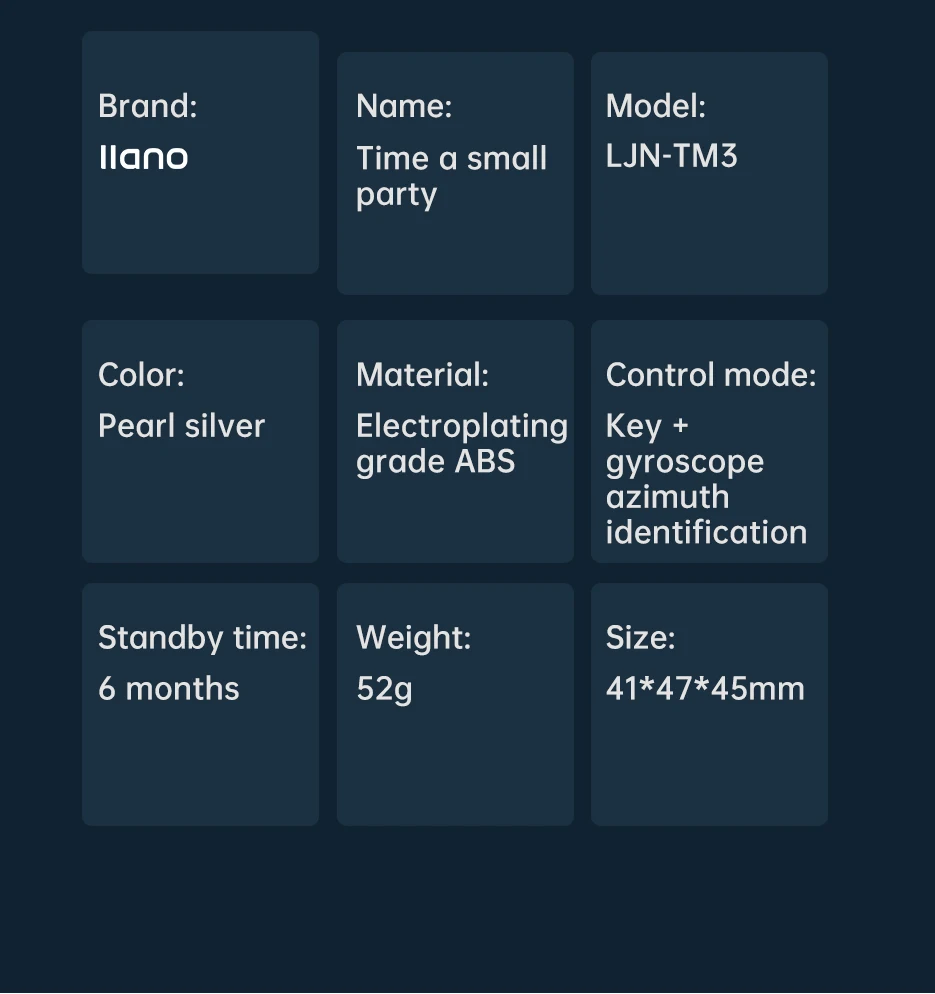
Task: Click the 'Key +' text
Action: click(647, 426)
